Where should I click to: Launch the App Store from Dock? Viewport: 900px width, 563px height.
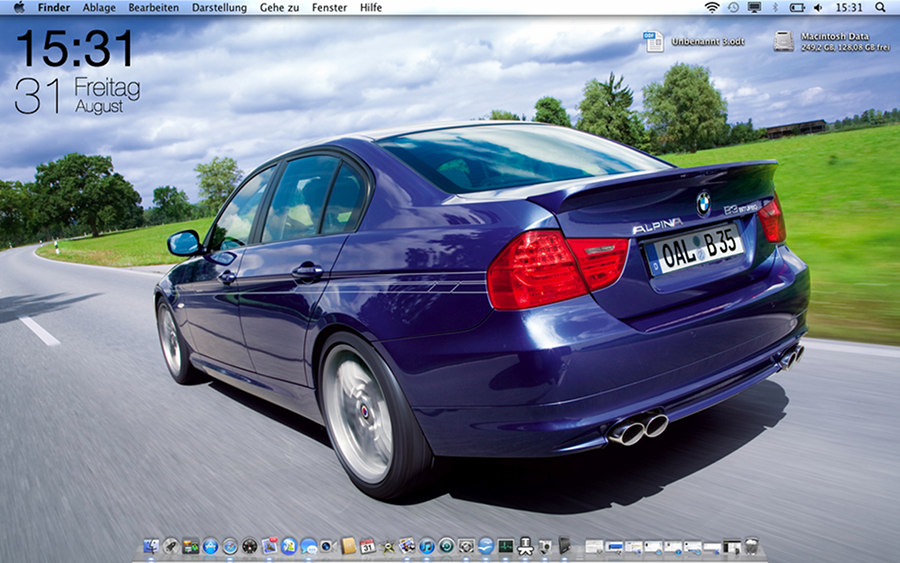coord(210,546)
